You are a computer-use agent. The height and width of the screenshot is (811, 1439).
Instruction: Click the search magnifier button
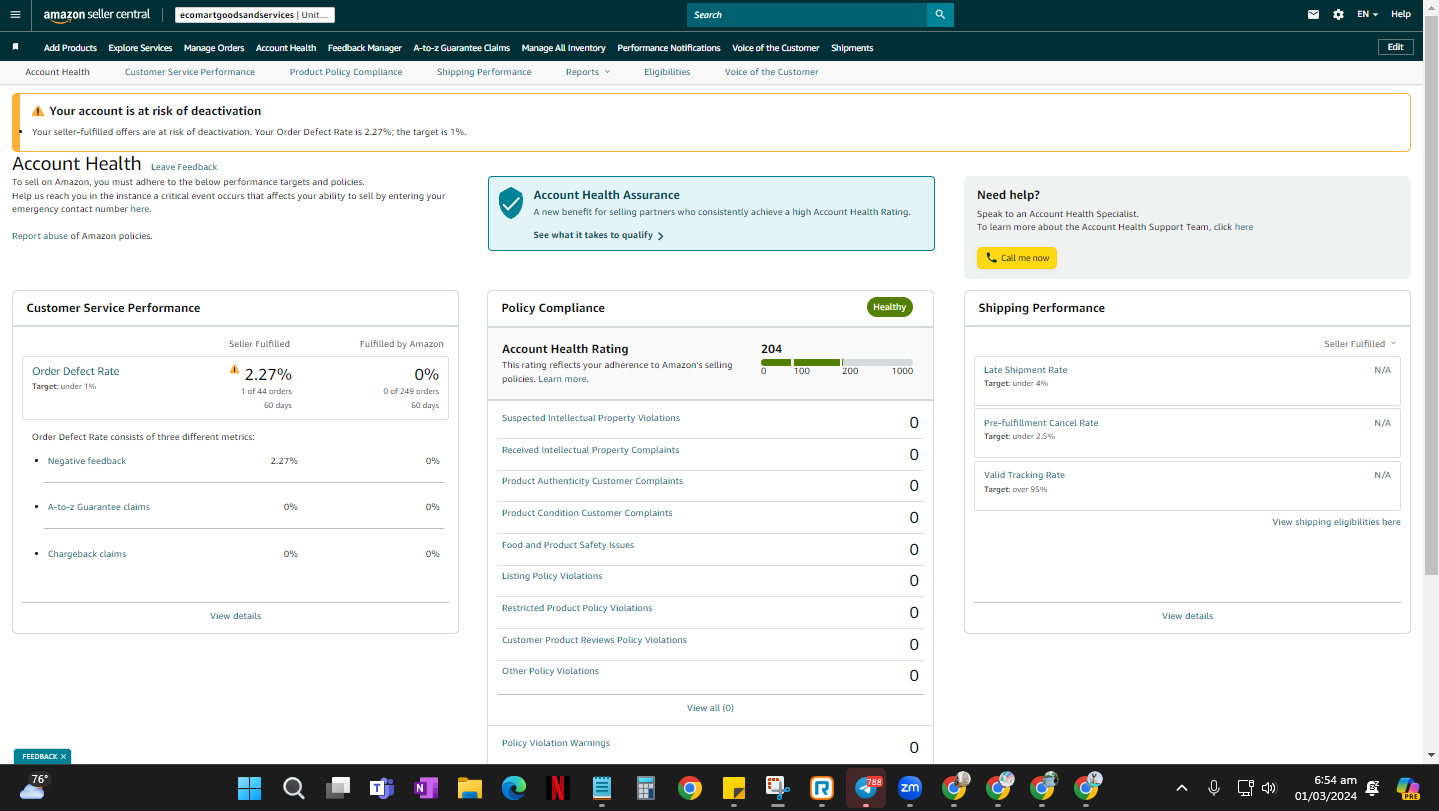pyautogui.click(x=940, y=15)
